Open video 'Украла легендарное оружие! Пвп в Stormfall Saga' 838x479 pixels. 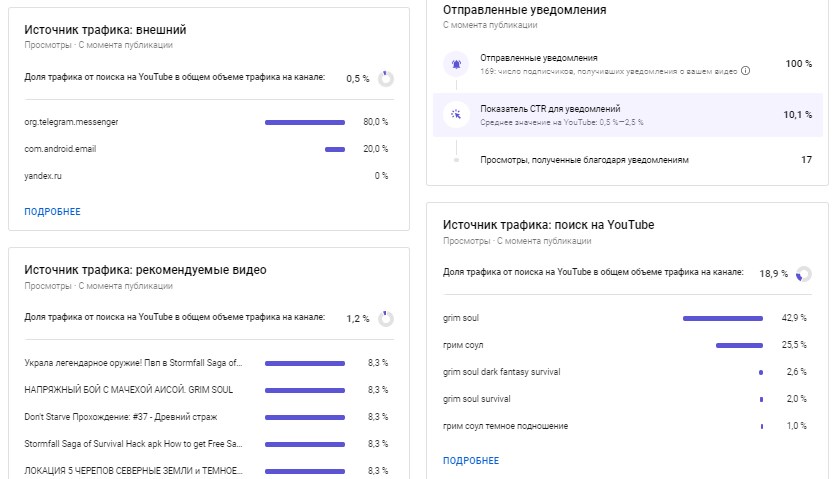(x=133, y=363)
